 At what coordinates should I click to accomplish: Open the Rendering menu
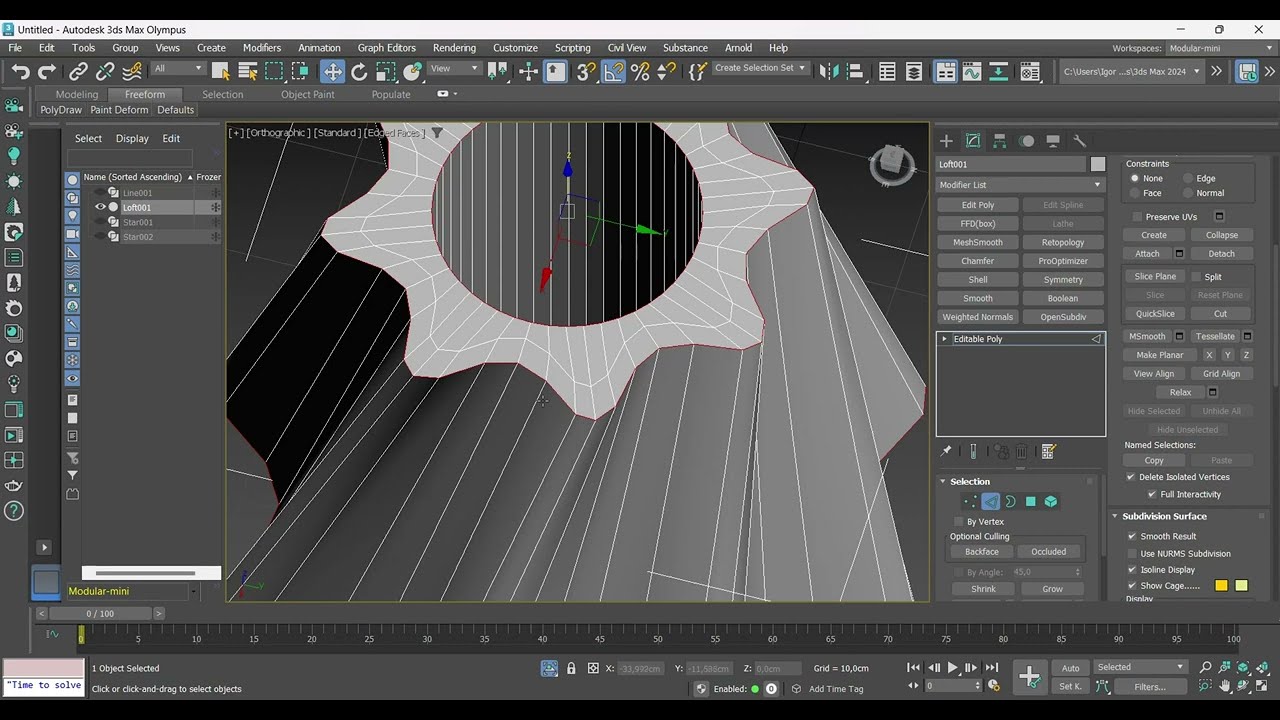coord(454,48)
